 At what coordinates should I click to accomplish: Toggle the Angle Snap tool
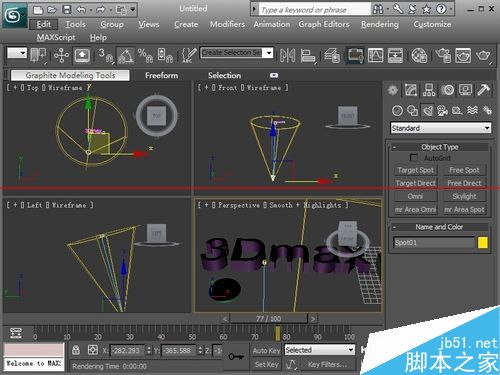(x=126, y=55)
